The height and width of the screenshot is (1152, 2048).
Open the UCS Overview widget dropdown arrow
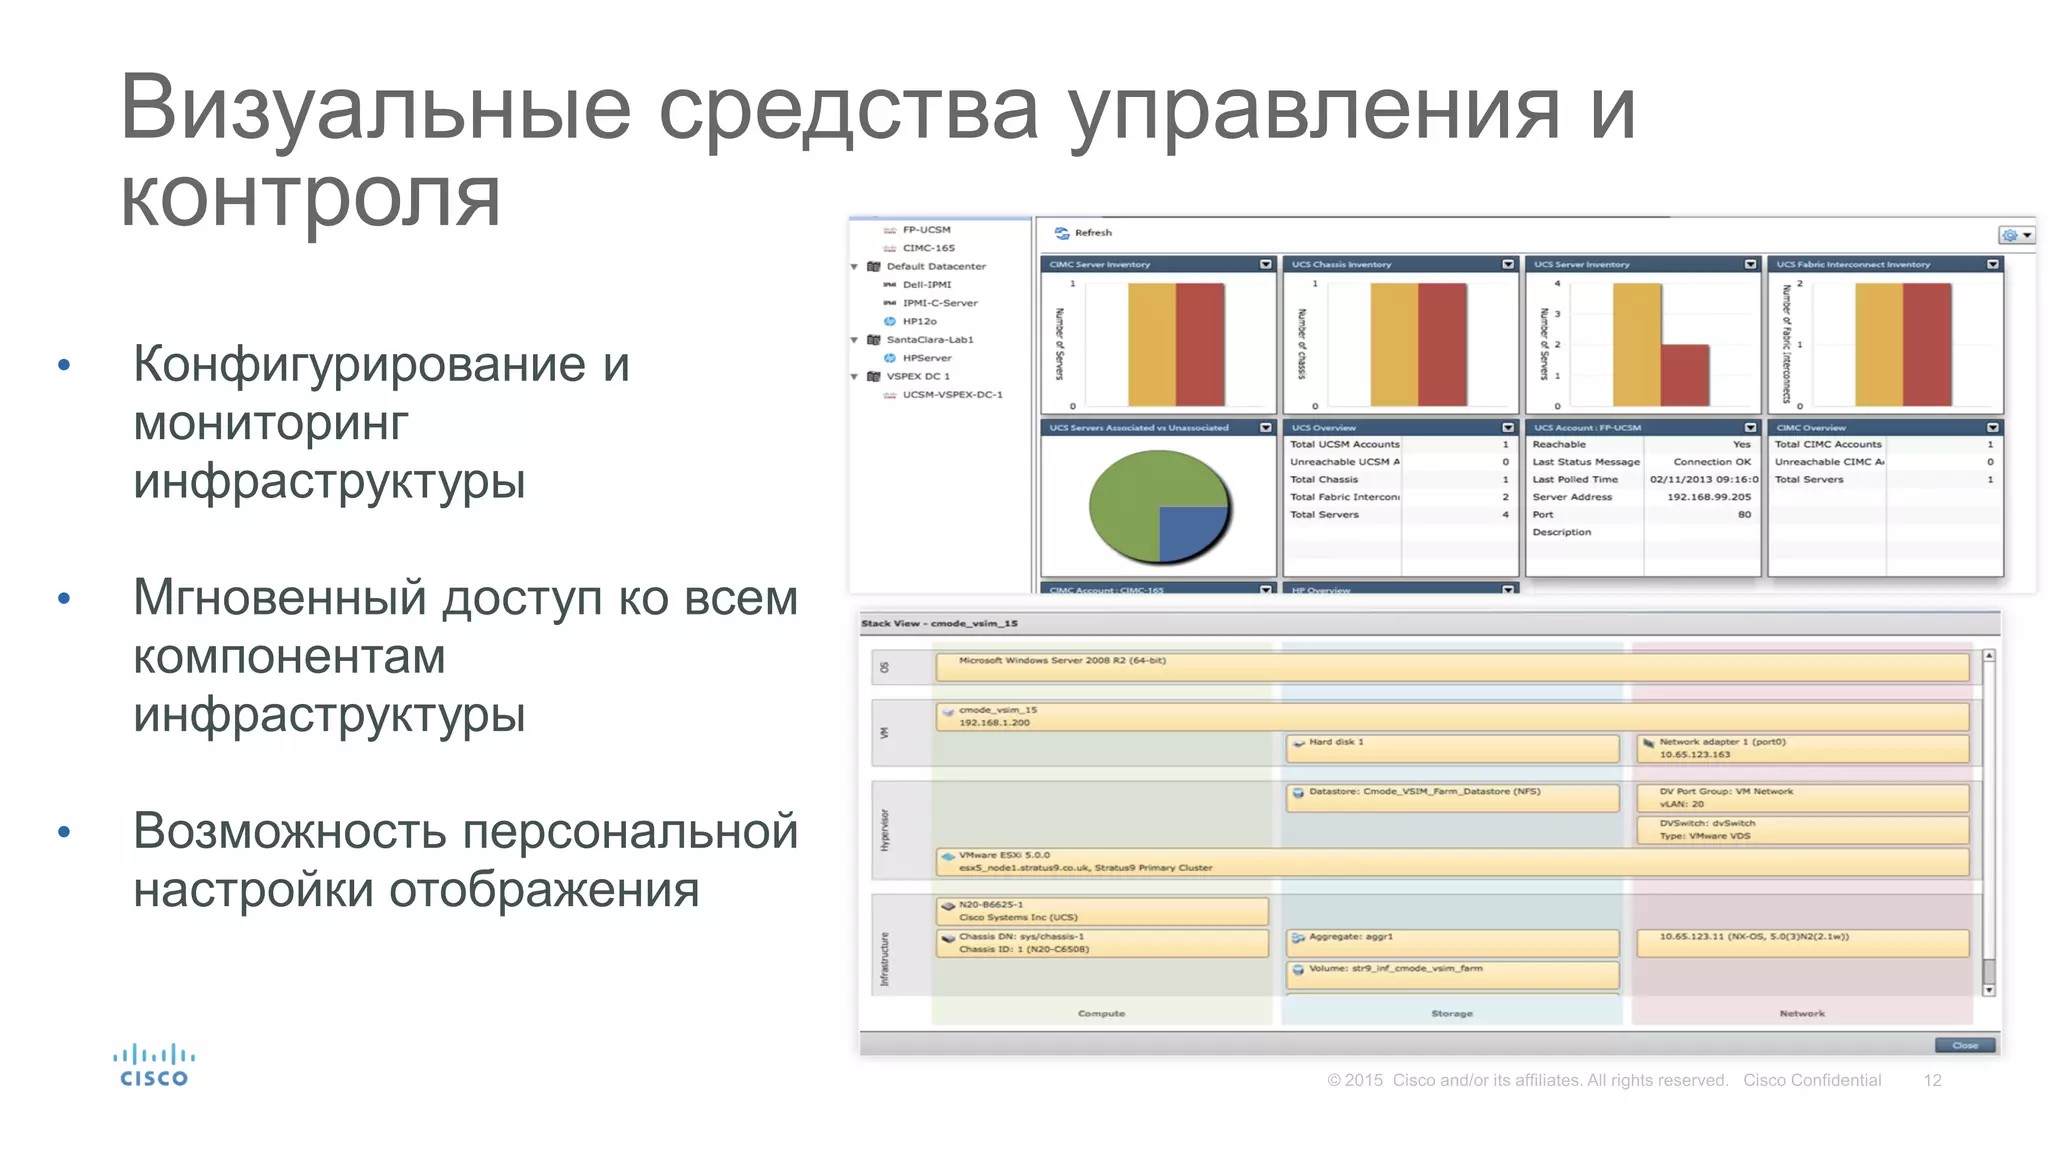(1507, 427)
